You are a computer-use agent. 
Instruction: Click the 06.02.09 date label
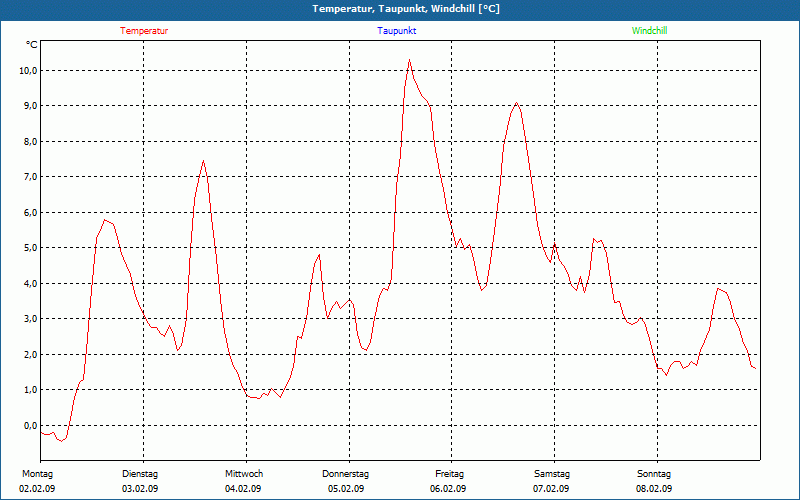pos(448,489)
